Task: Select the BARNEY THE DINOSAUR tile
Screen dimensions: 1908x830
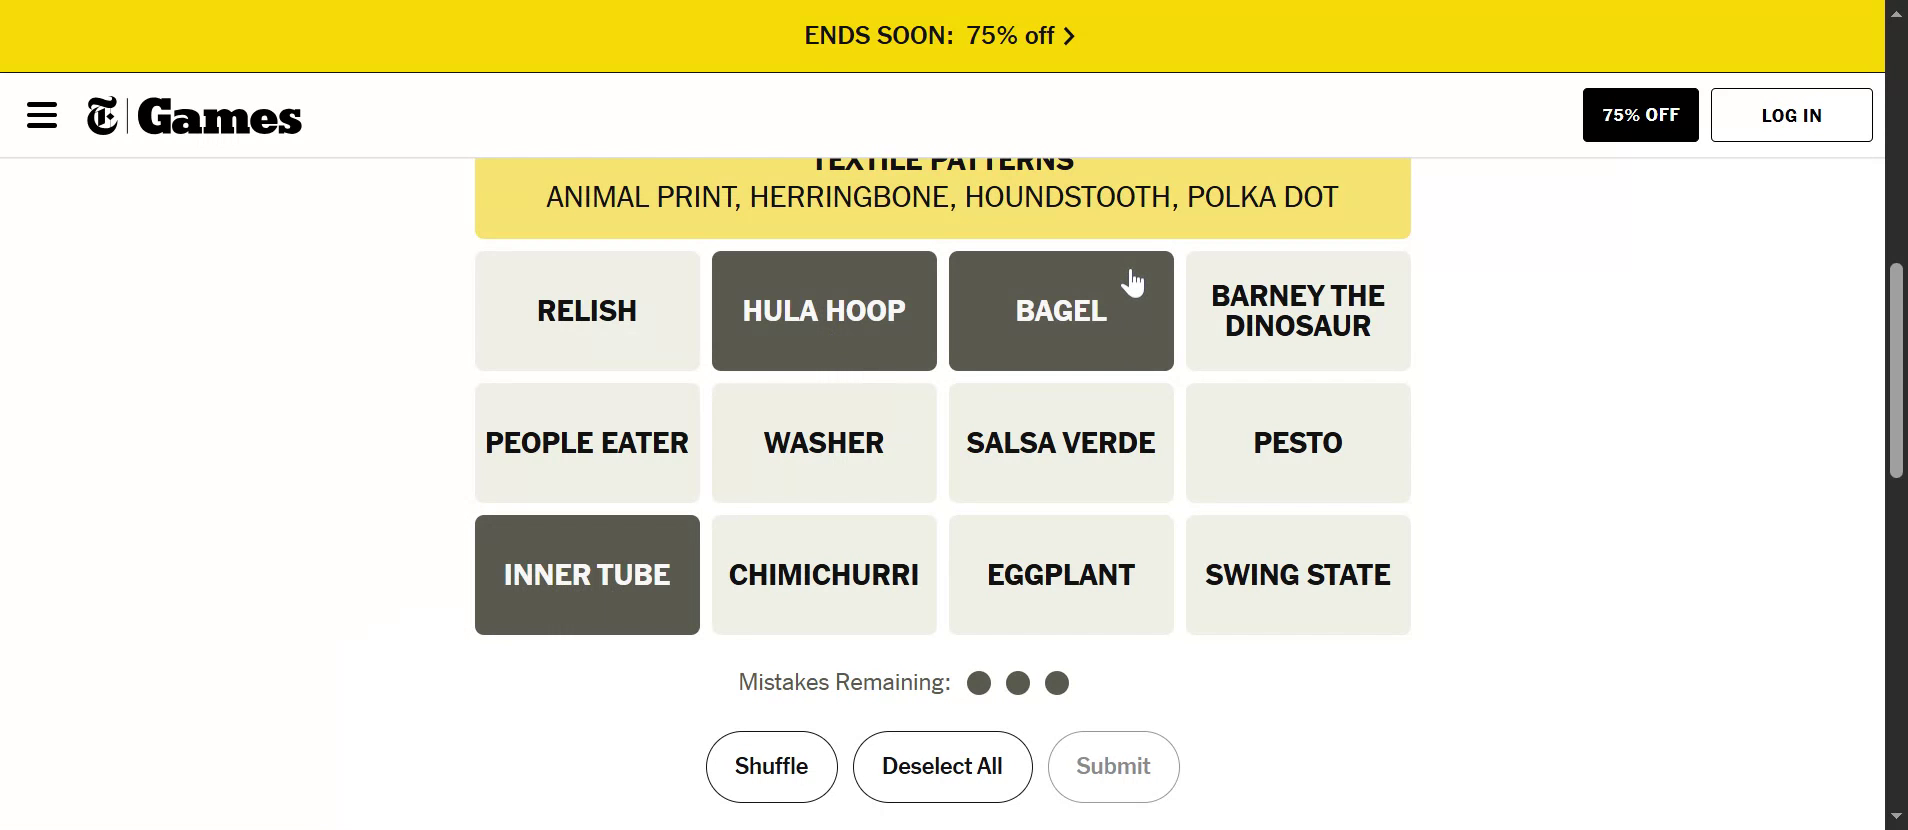Action: 1298,311
